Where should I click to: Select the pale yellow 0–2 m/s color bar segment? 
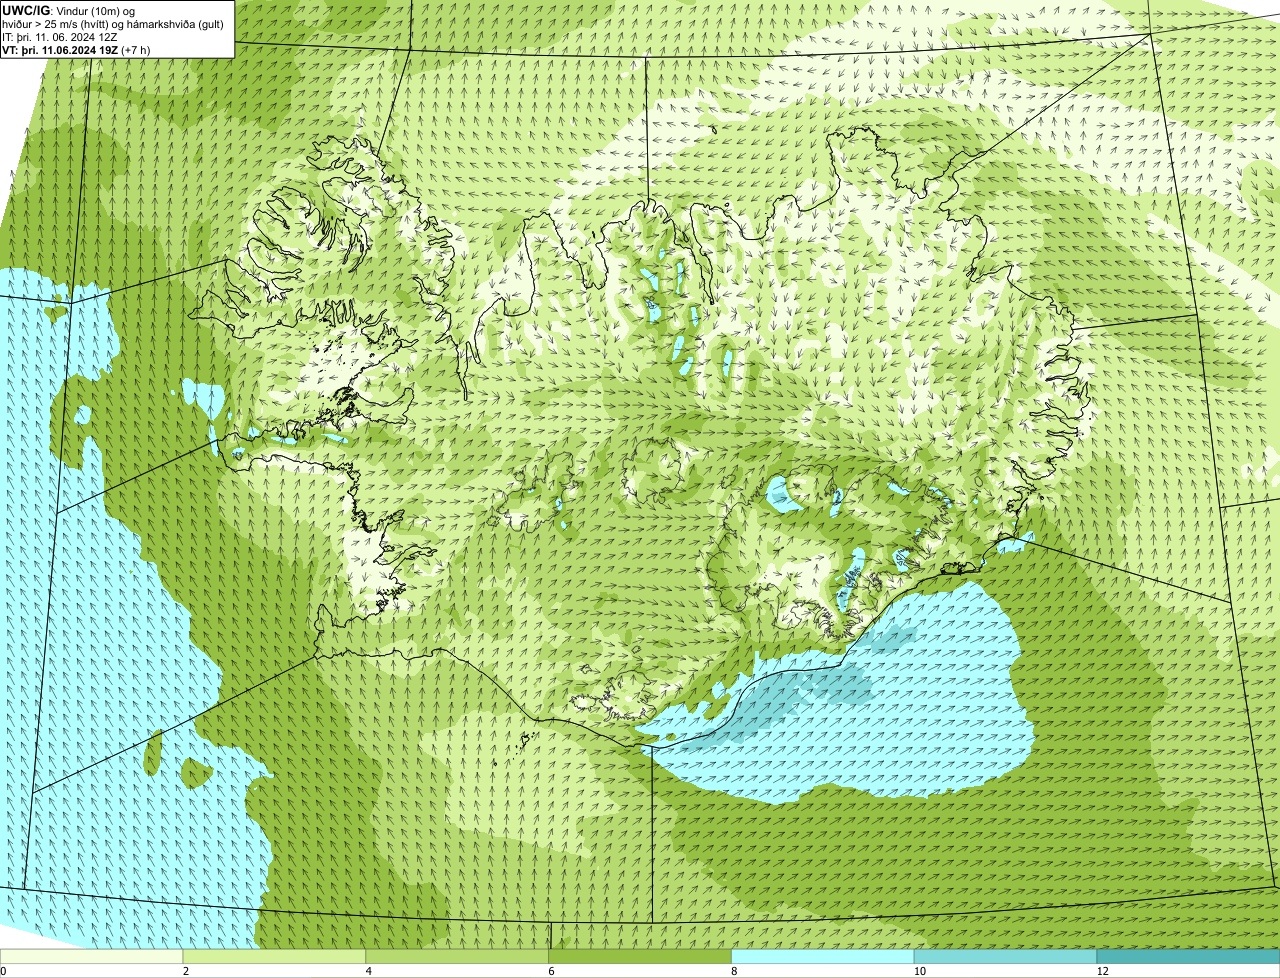92,956
